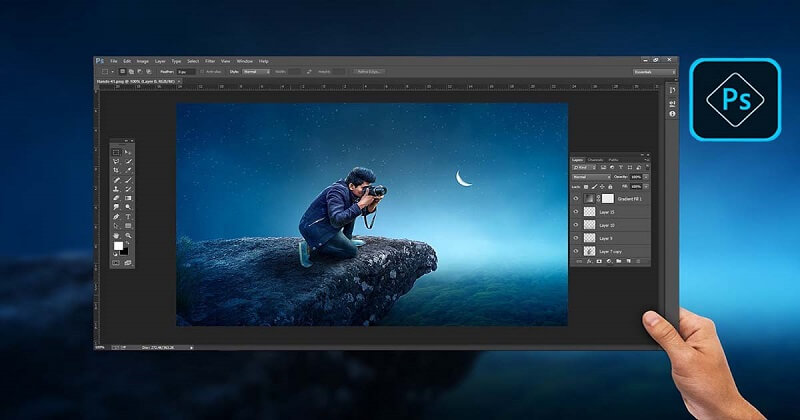The width and height of the screenshot is (800, 420).
Task: Select the Spot Healing Brush tool
Action: (x=116, y=180)
